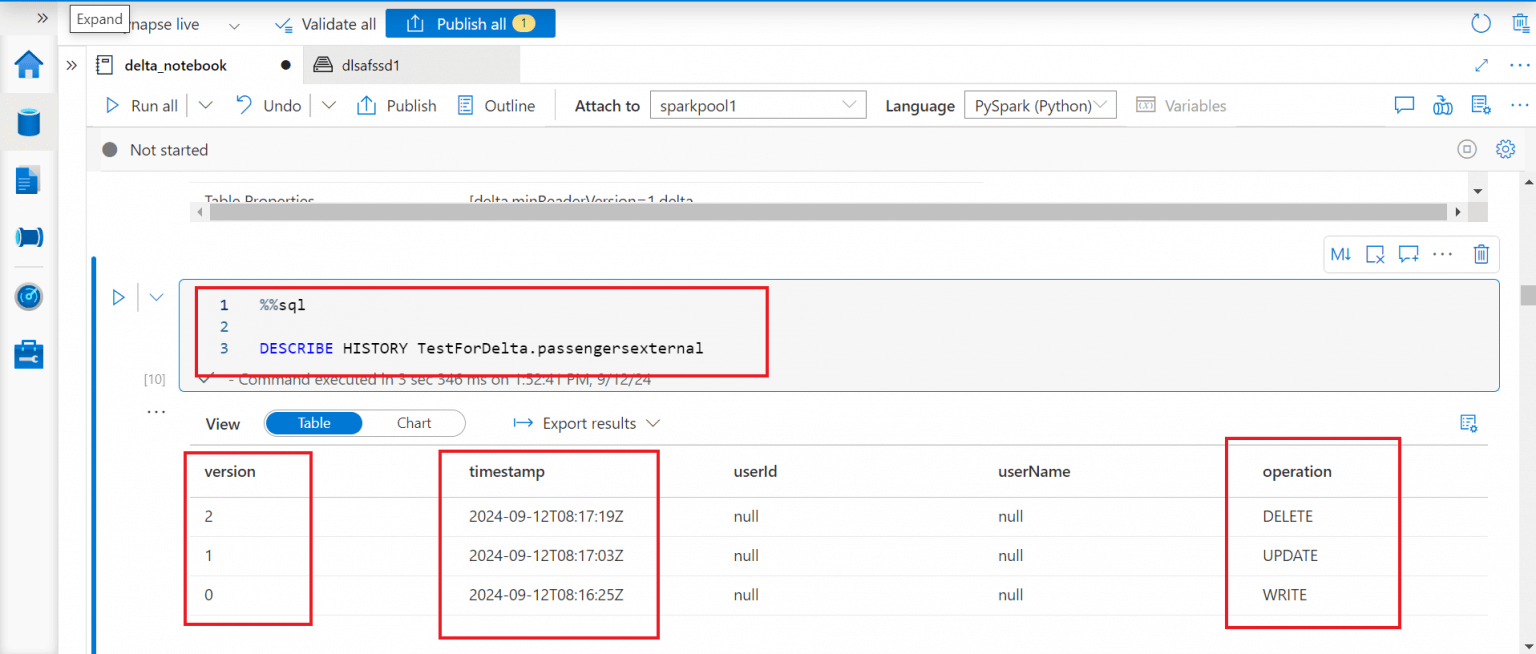Select the Develop hub icon
1536x654 pixels.
pos(28,180)
